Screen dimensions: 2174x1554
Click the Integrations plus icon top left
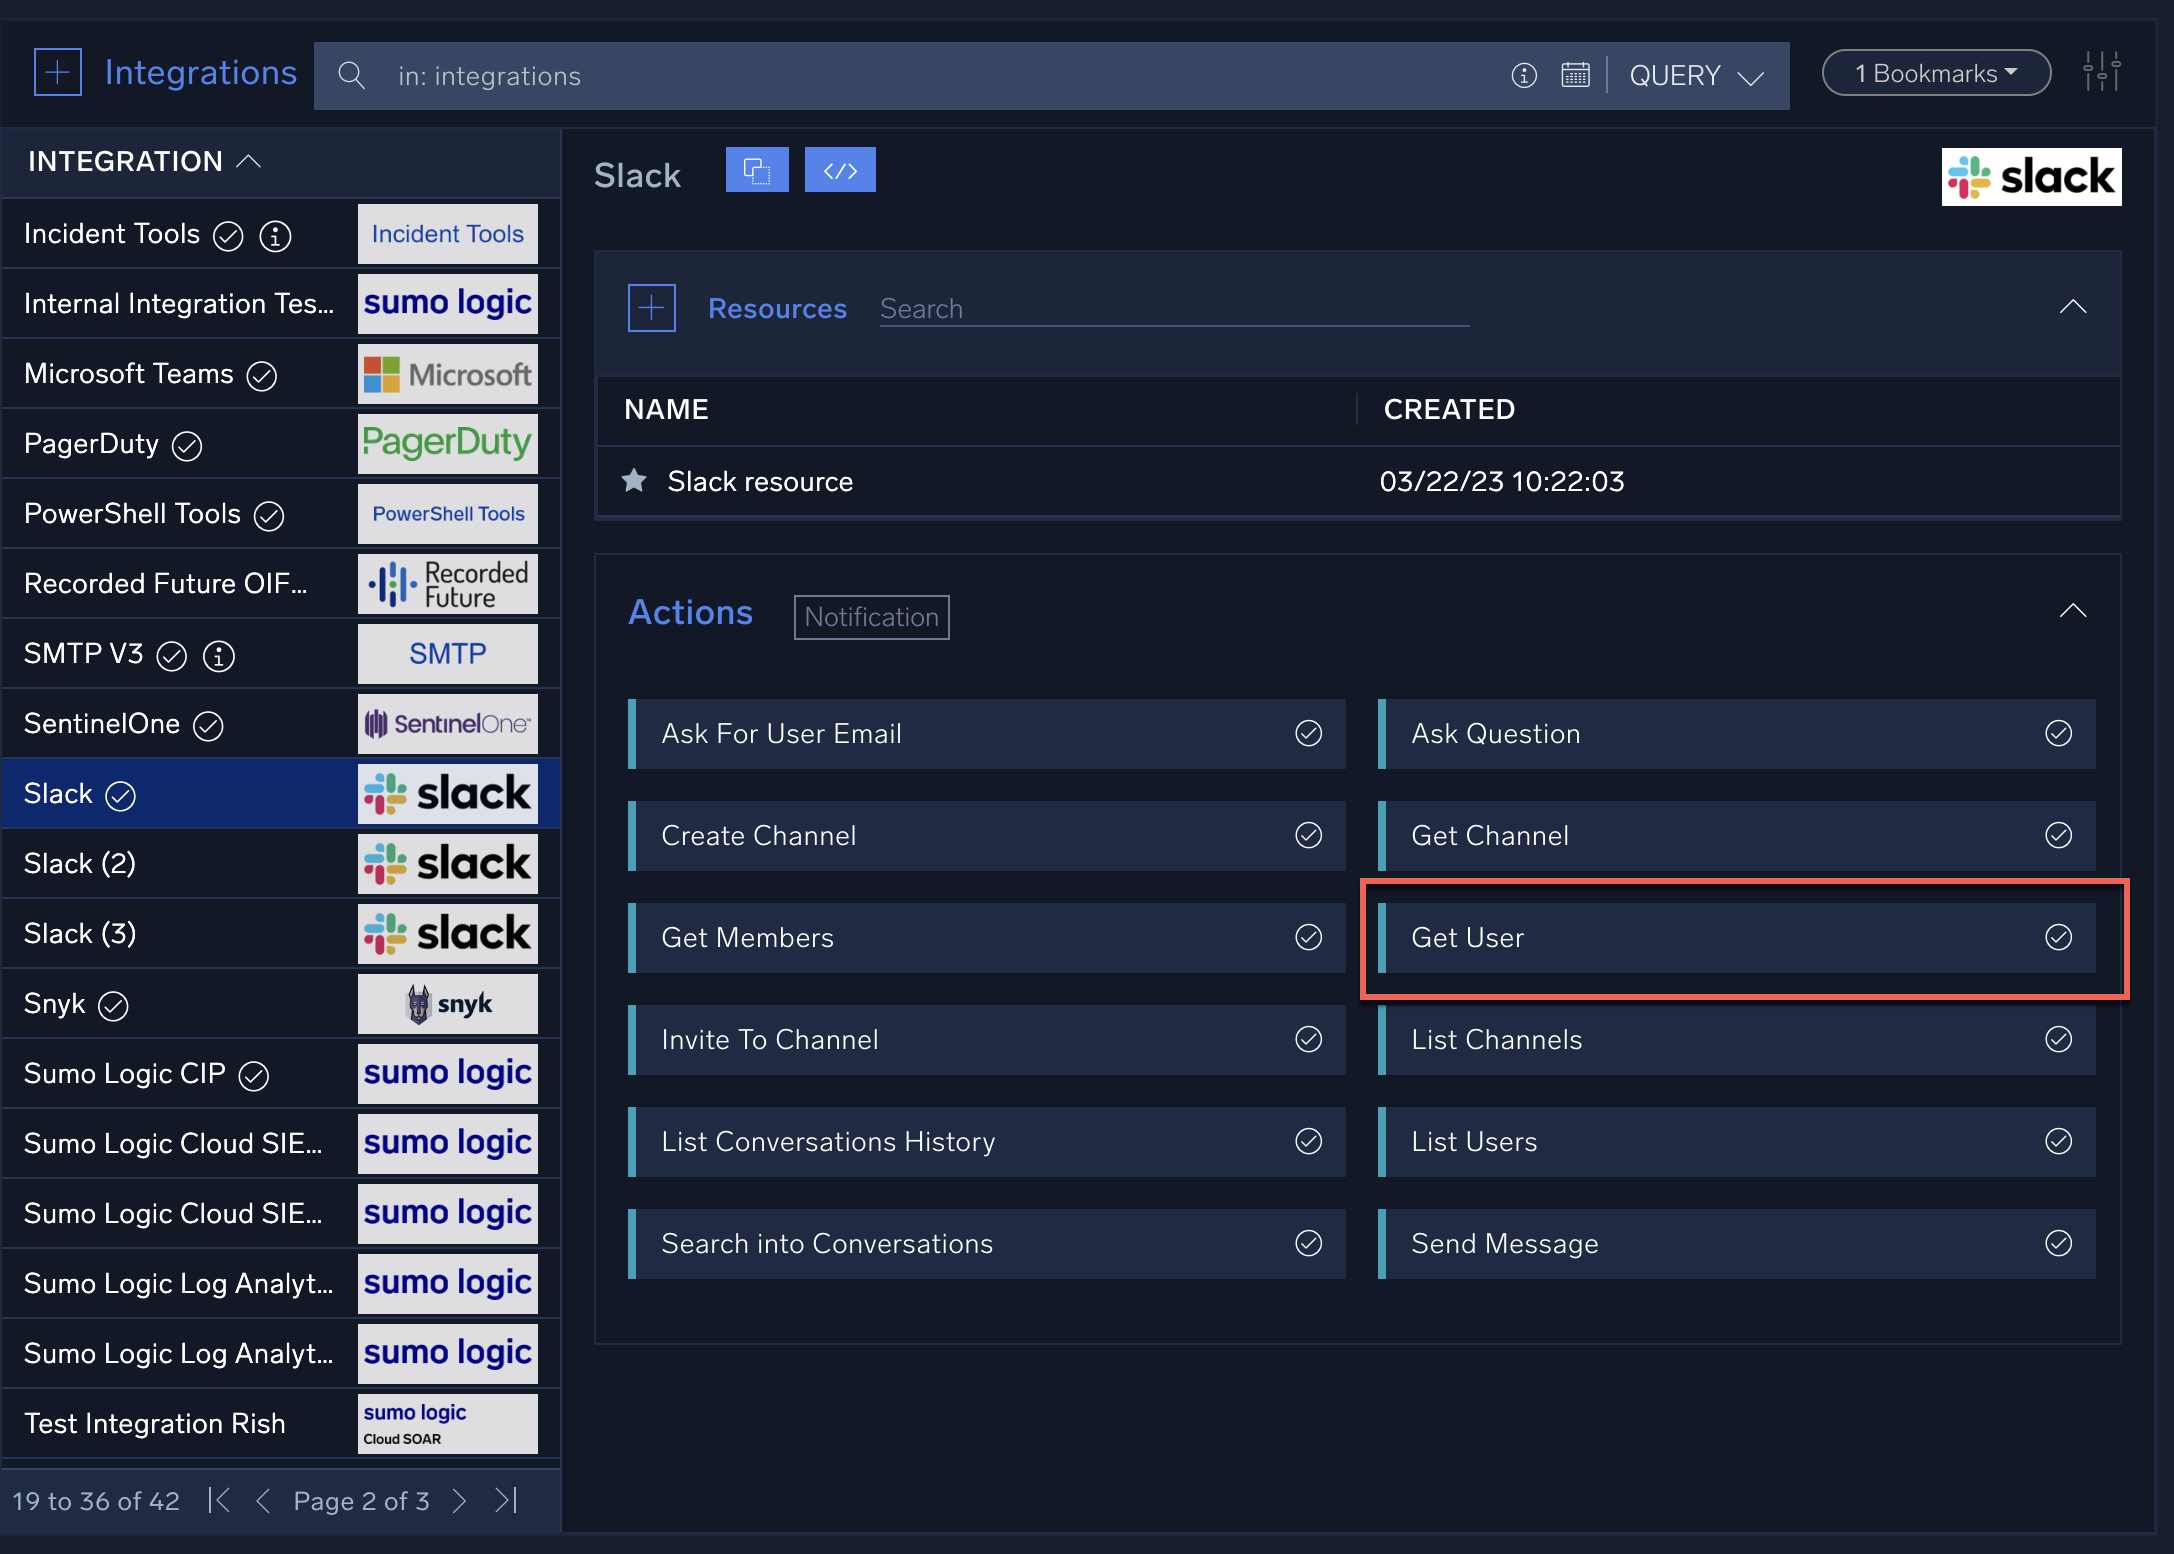coord(57,71)
